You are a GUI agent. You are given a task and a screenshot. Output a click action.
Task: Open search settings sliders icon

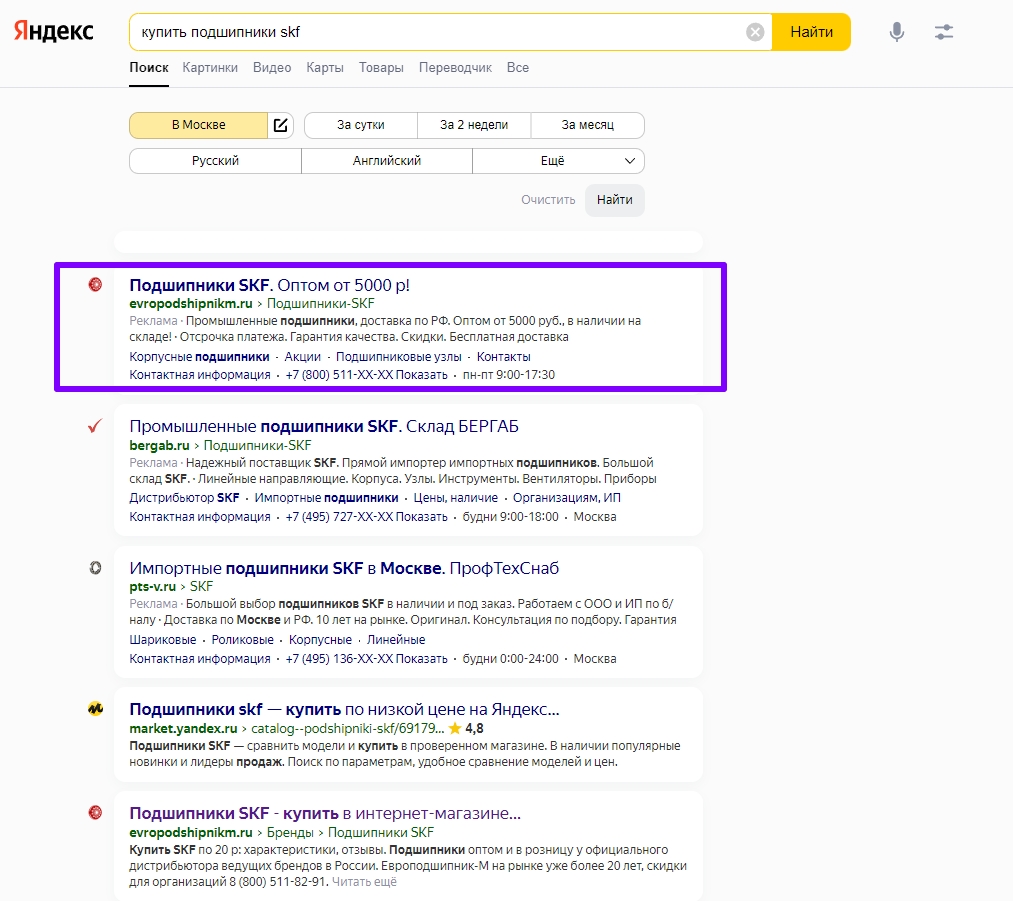944,32
